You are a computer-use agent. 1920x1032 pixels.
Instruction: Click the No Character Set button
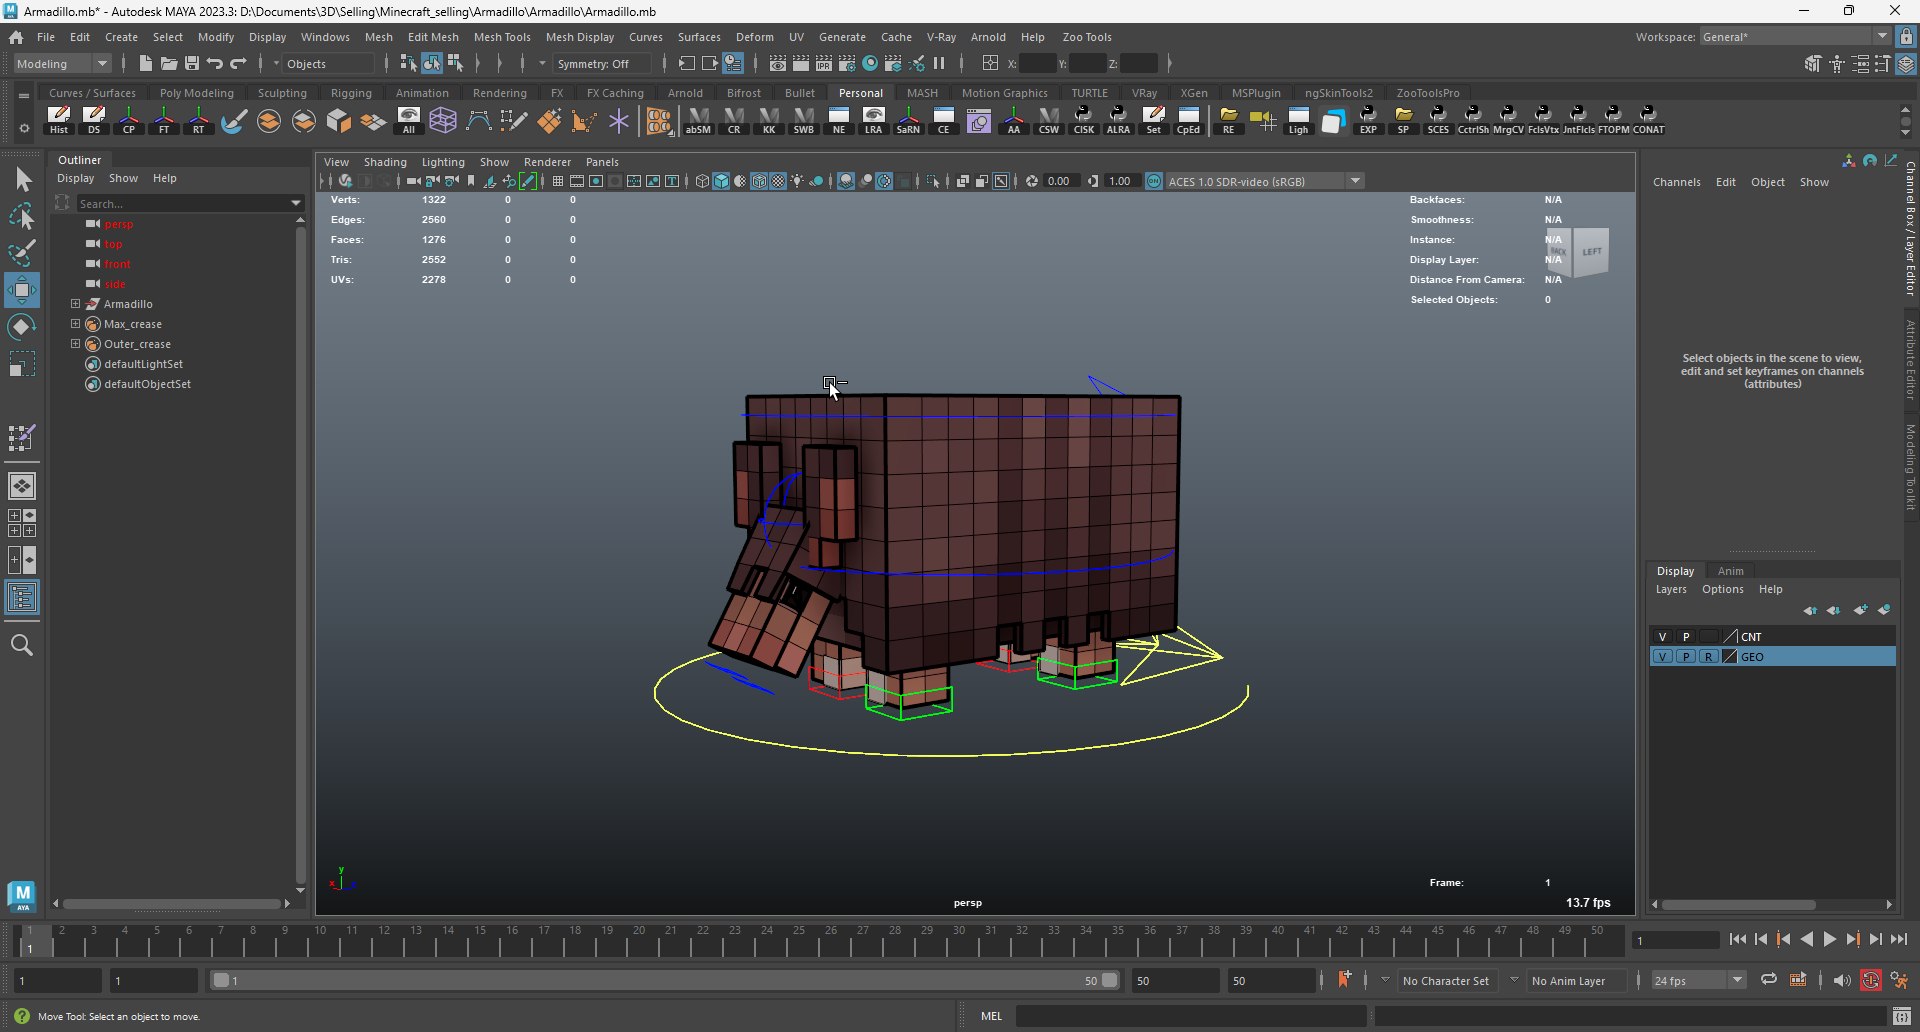1445,981
